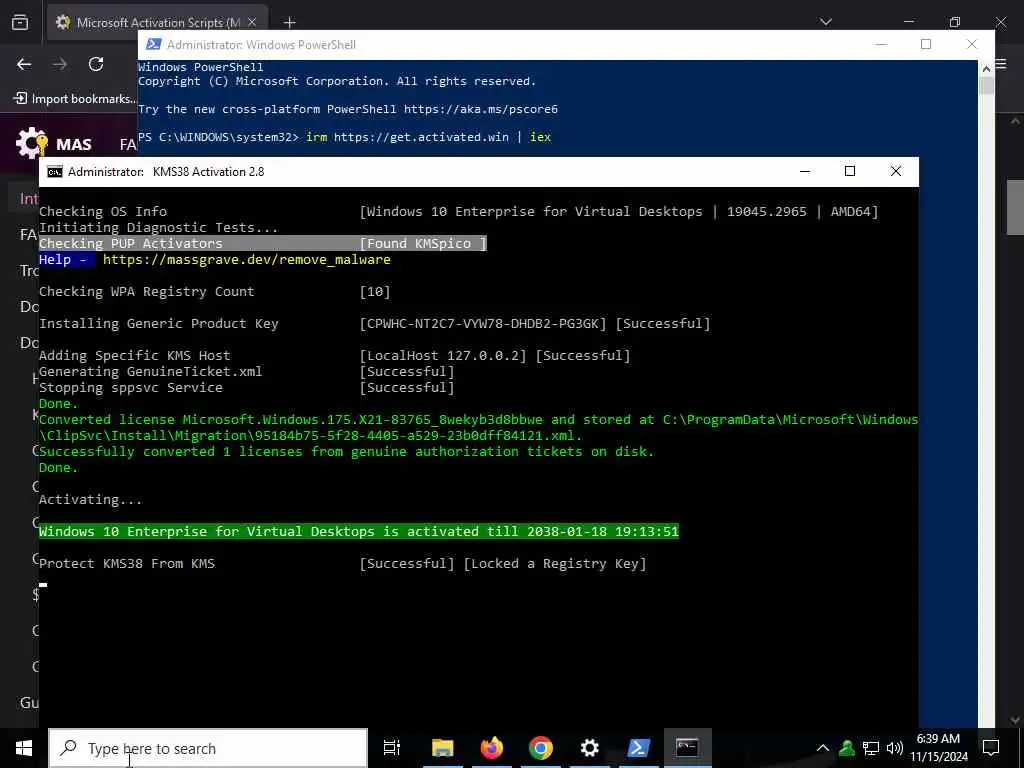Open Windows Start menu

pos(24,748)
